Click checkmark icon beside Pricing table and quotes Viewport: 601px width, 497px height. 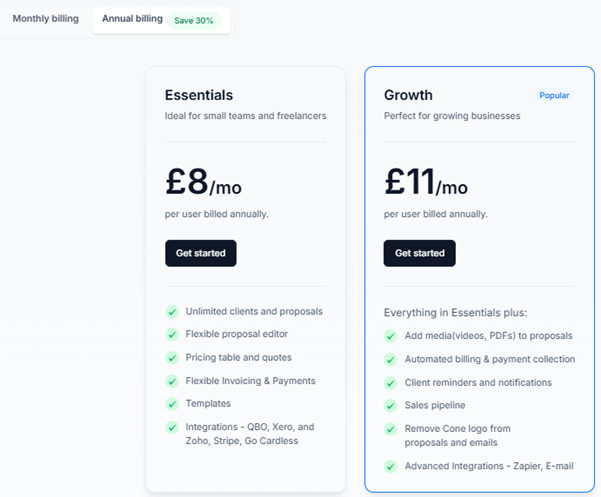[x=172, y=358]
